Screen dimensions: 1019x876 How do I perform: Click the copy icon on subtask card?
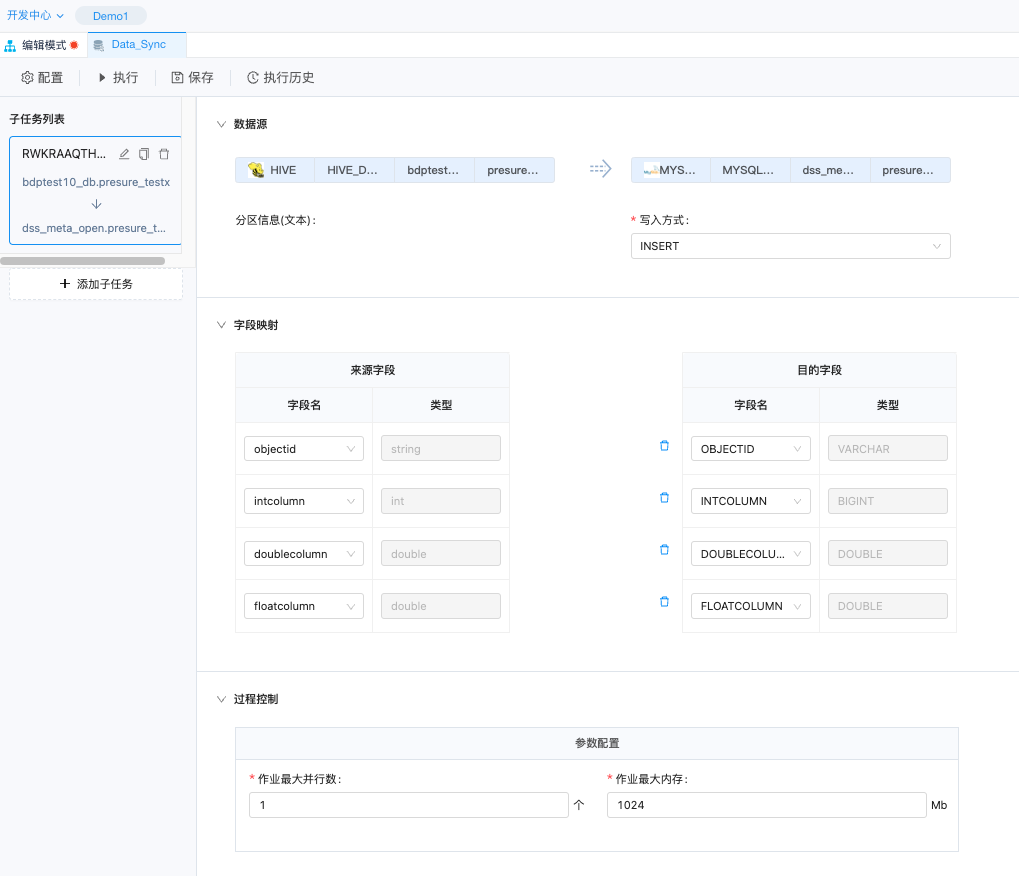[144, 154]
